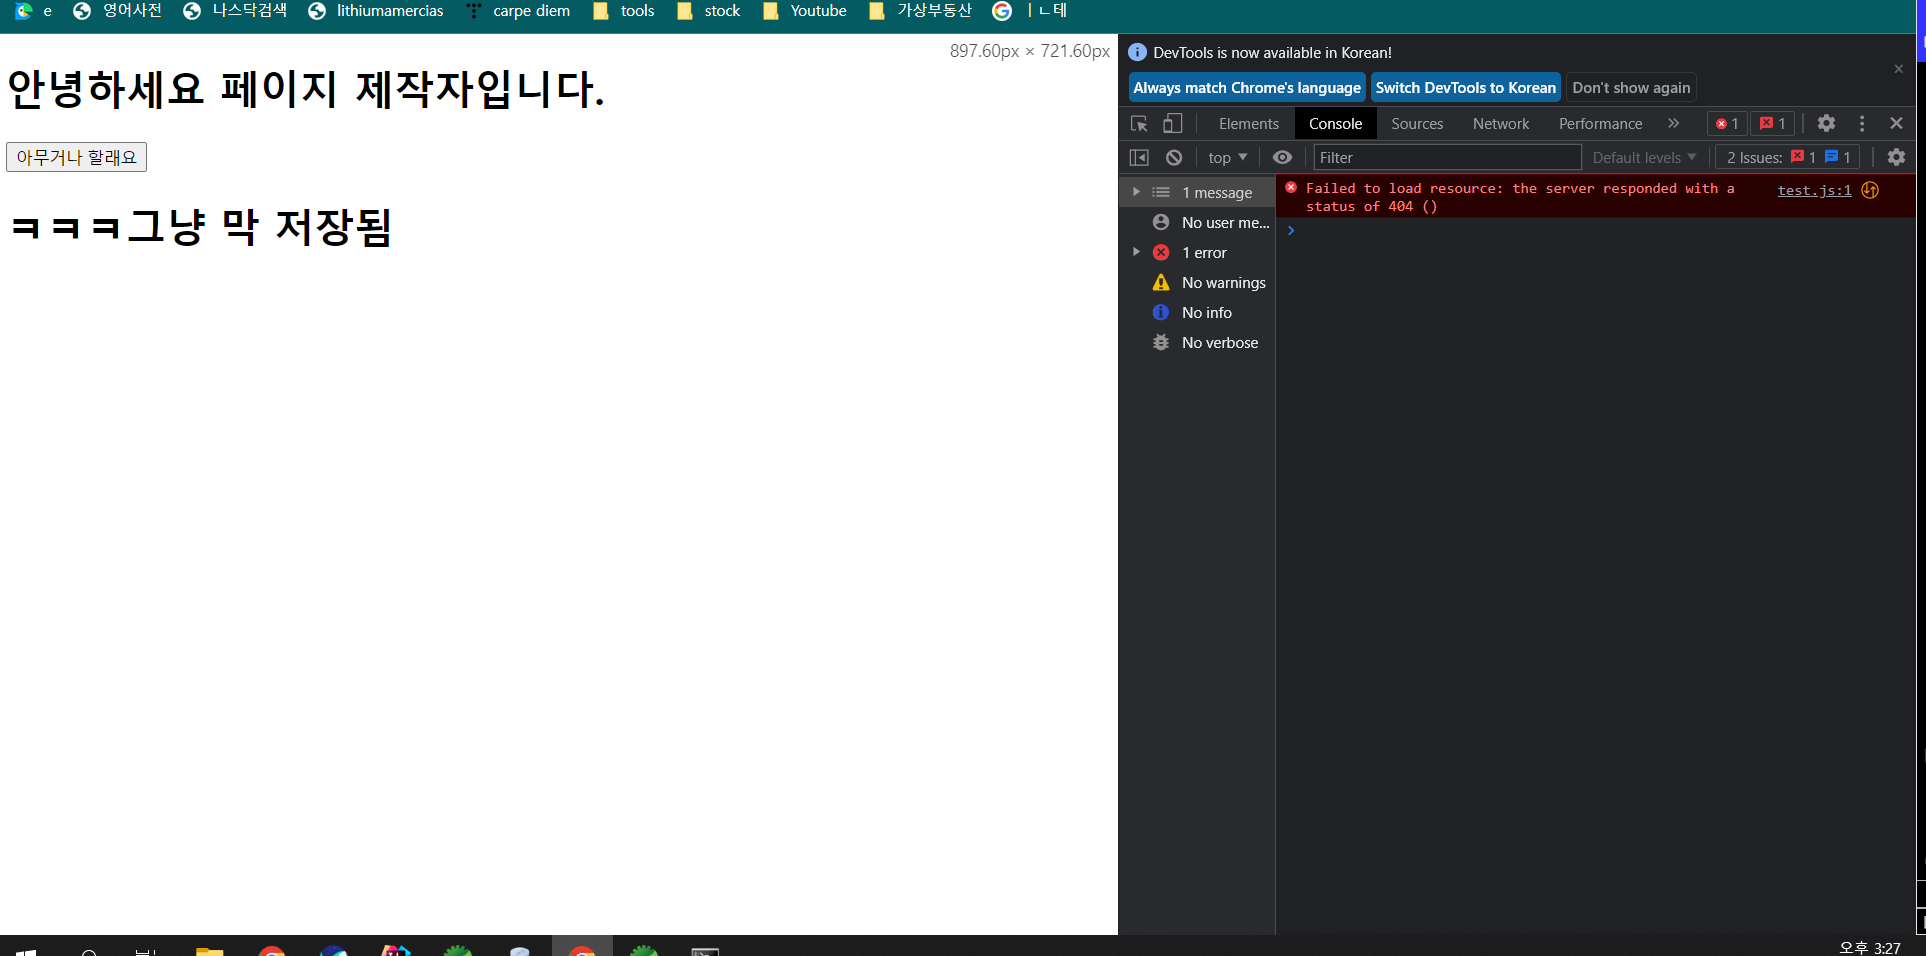Toggle the console sidebar panel icon
This screenshot has width=1926, height=956.
coord(1139,157)
